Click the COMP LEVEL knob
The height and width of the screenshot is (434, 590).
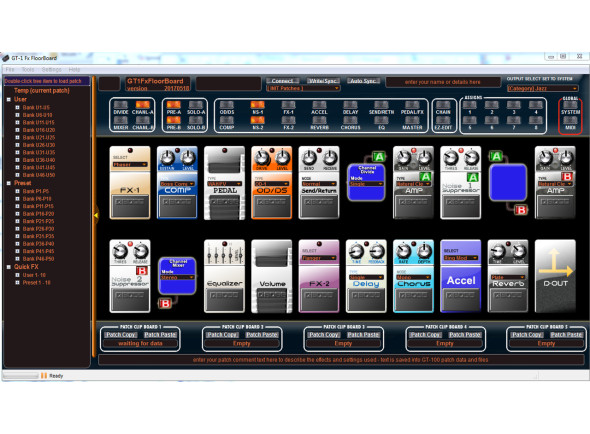pos(188,157)
